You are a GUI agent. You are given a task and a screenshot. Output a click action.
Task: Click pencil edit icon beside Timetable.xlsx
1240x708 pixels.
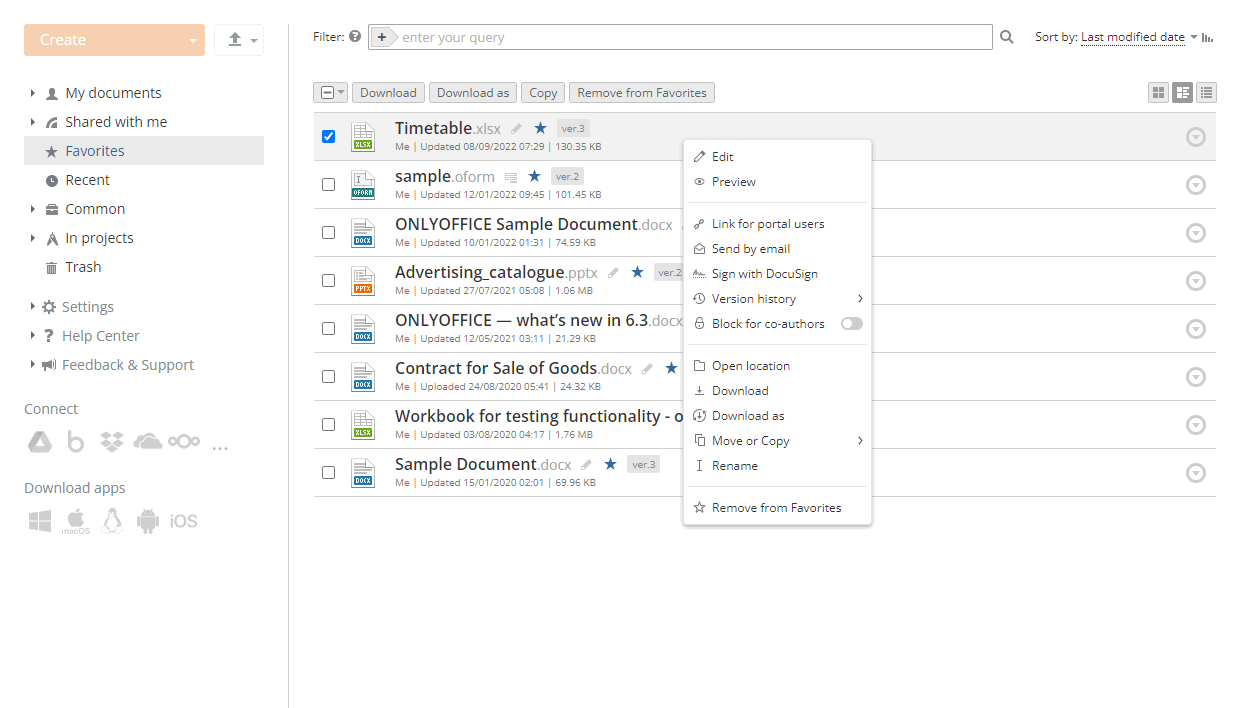tap(516, 129)
